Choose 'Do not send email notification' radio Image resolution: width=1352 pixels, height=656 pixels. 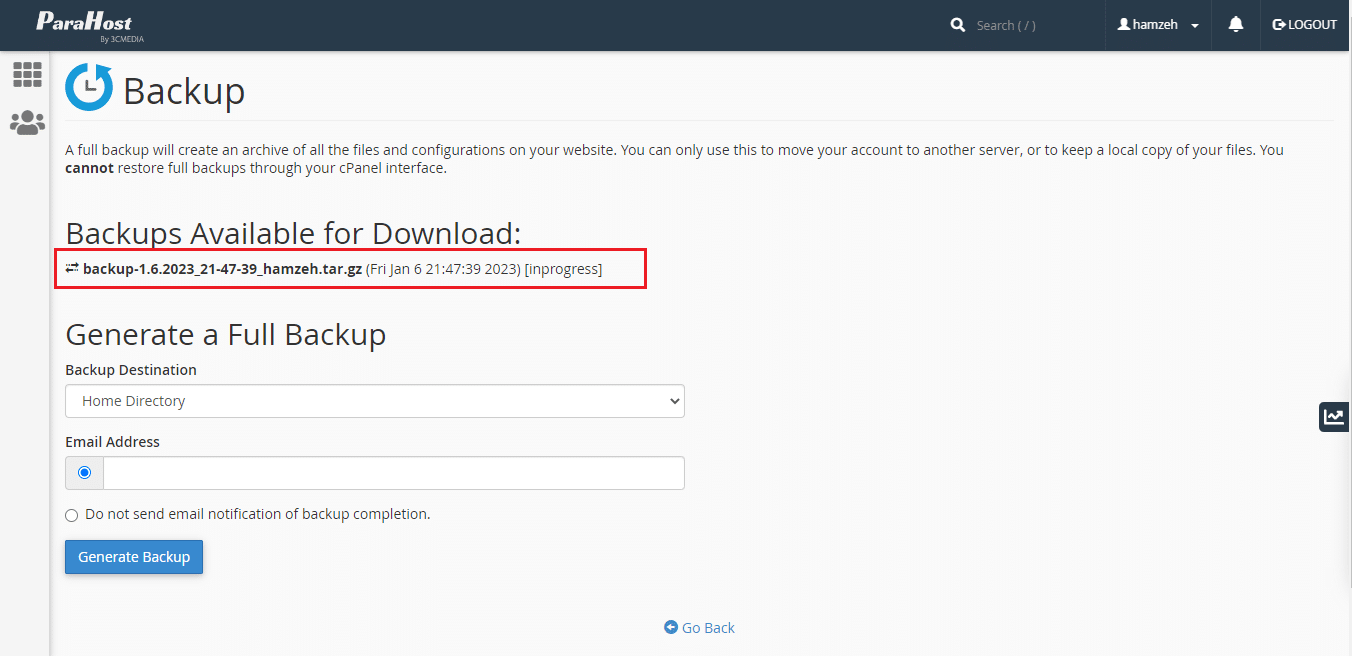click(71, 515)
